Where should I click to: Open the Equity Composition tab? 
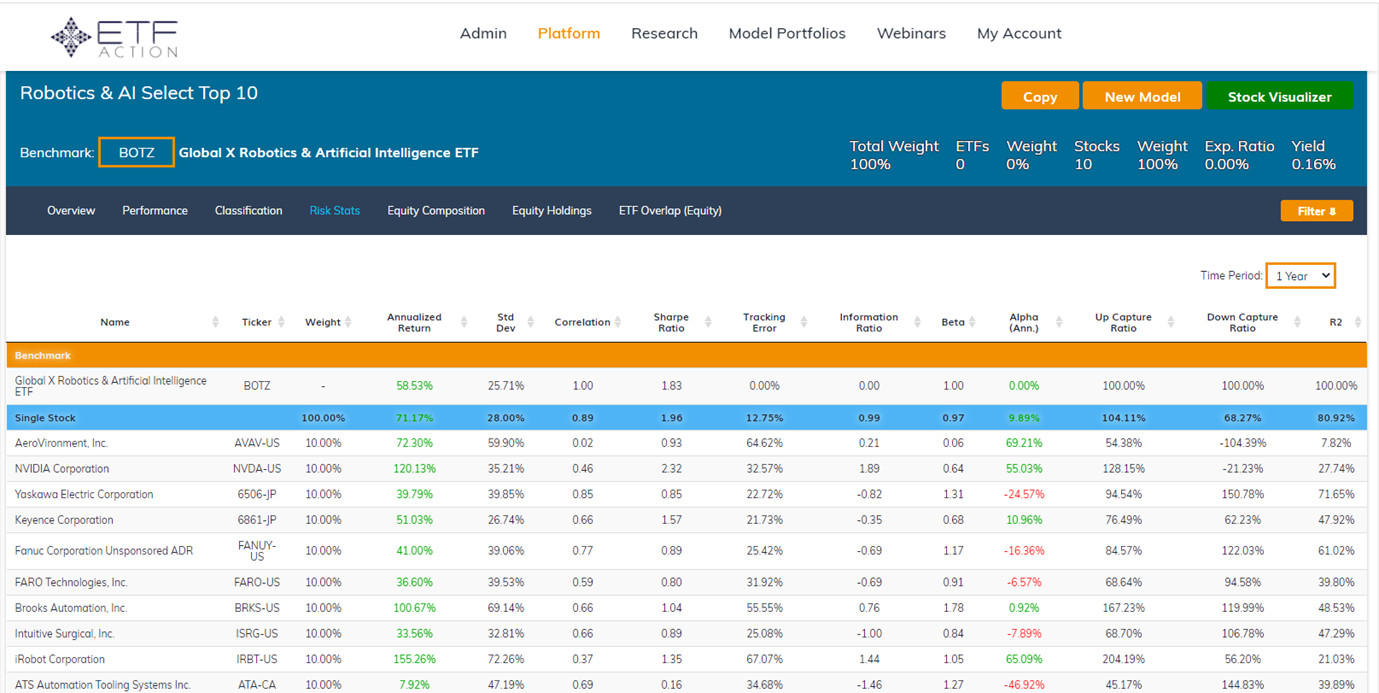(436, 211)
